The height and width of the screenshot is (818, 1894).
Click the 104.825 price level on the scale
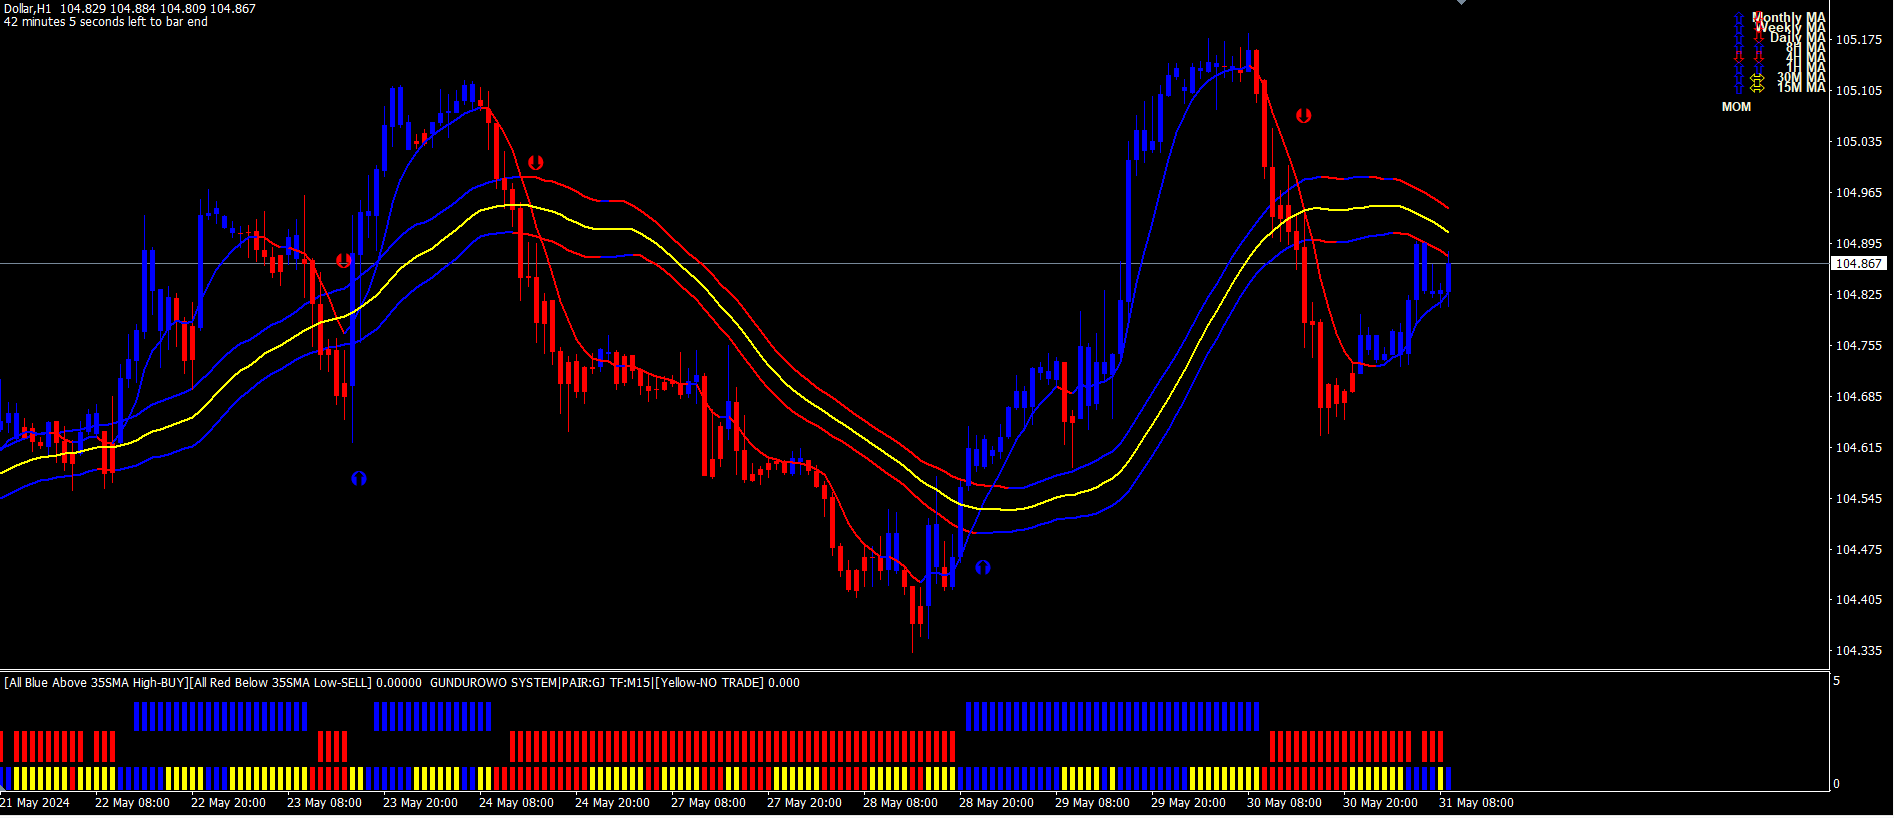click(1858, 295)
